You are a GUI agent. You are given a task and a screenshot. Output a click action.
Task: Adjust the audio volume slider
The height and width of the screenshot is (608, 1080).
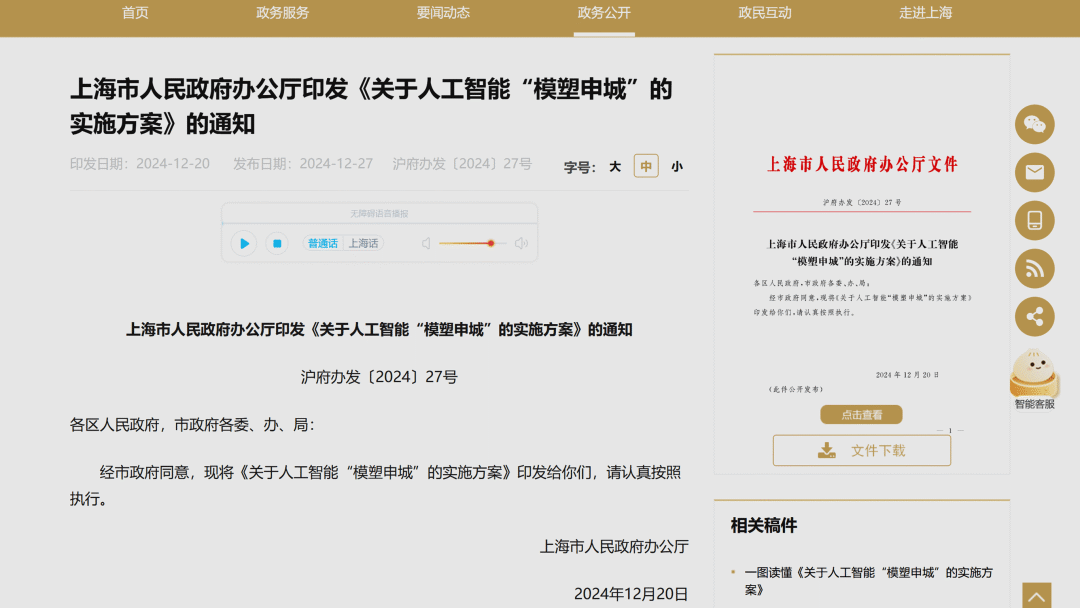click(x=472, y=243)
